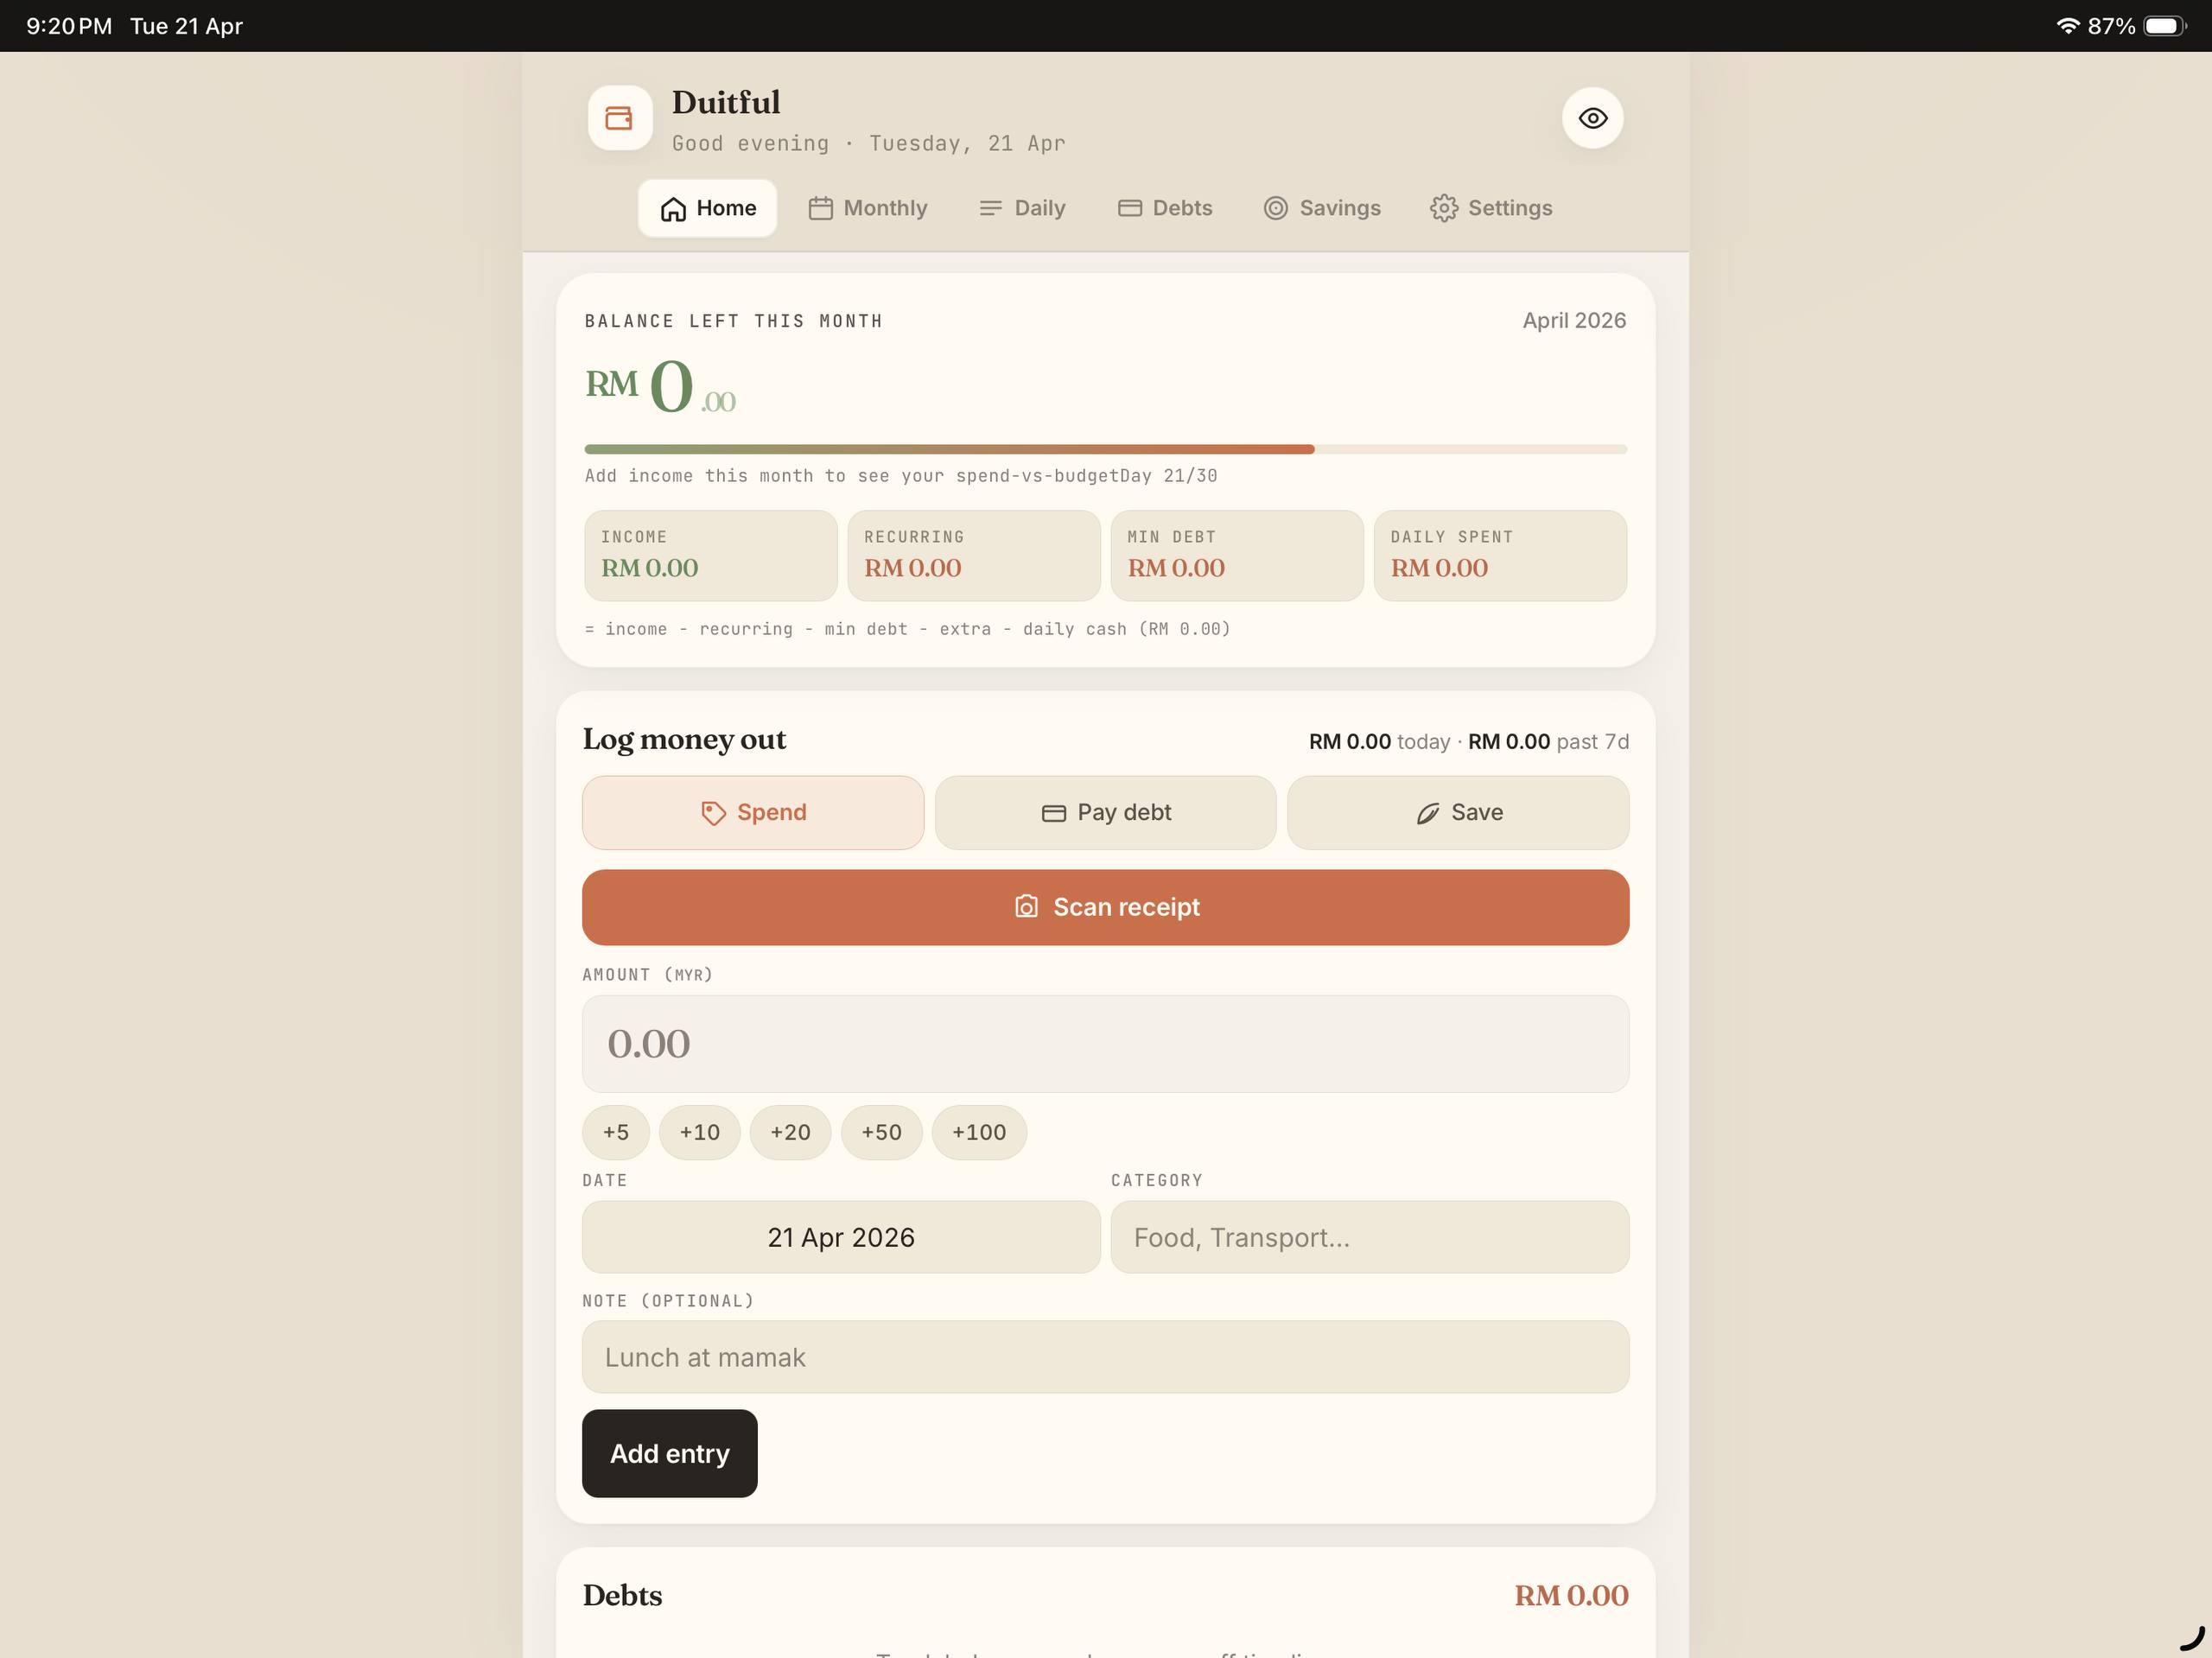
Task: Click the Home house icon
Action: [x=673, y=208]
